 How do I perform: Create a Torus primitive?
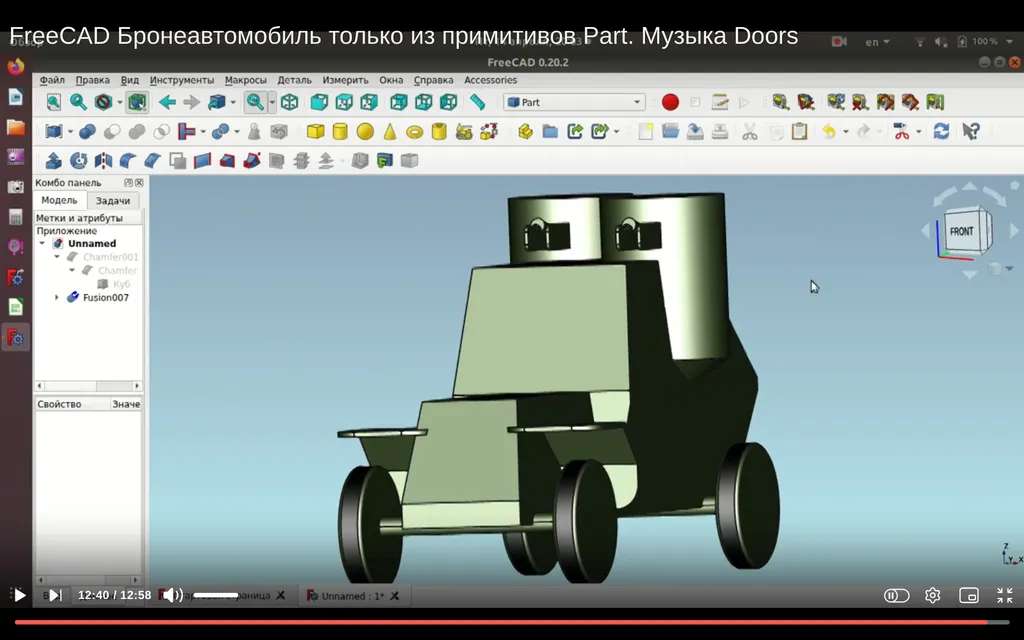coord(414,132)
